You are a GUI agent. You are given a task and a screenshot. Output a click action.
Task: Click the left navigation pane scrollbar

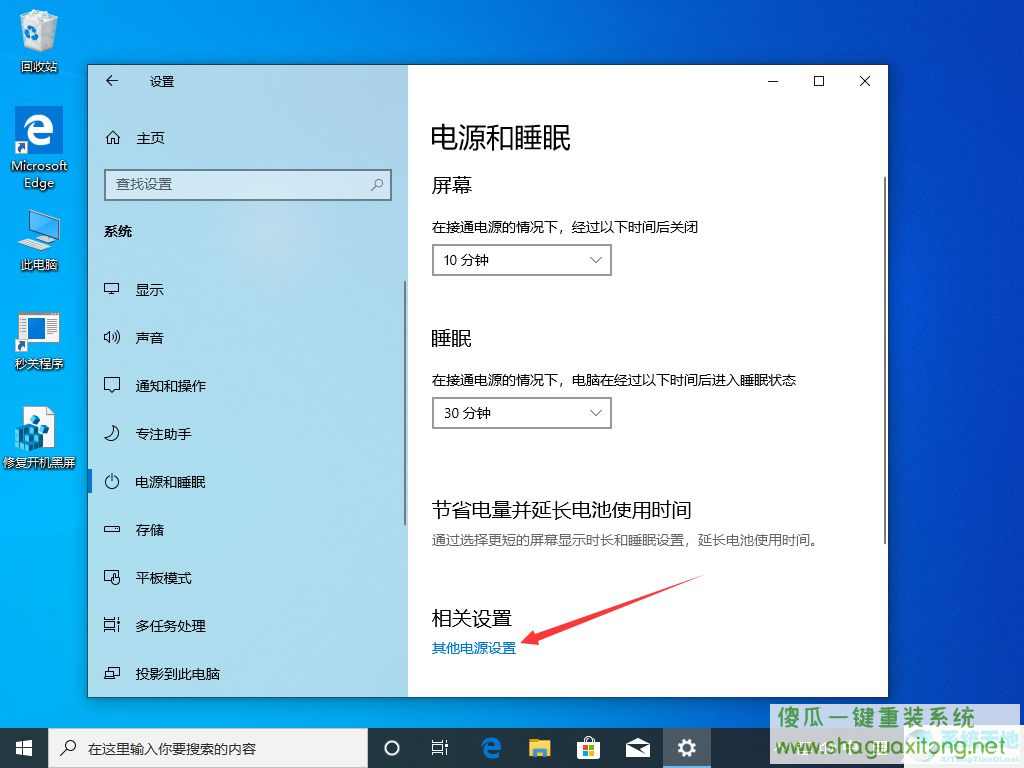click(x=405, y=402)
